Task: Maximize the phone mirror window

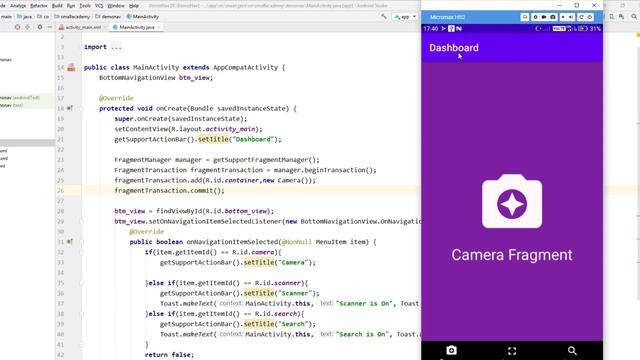Action: pyautogui.click(x=577, y=5)
